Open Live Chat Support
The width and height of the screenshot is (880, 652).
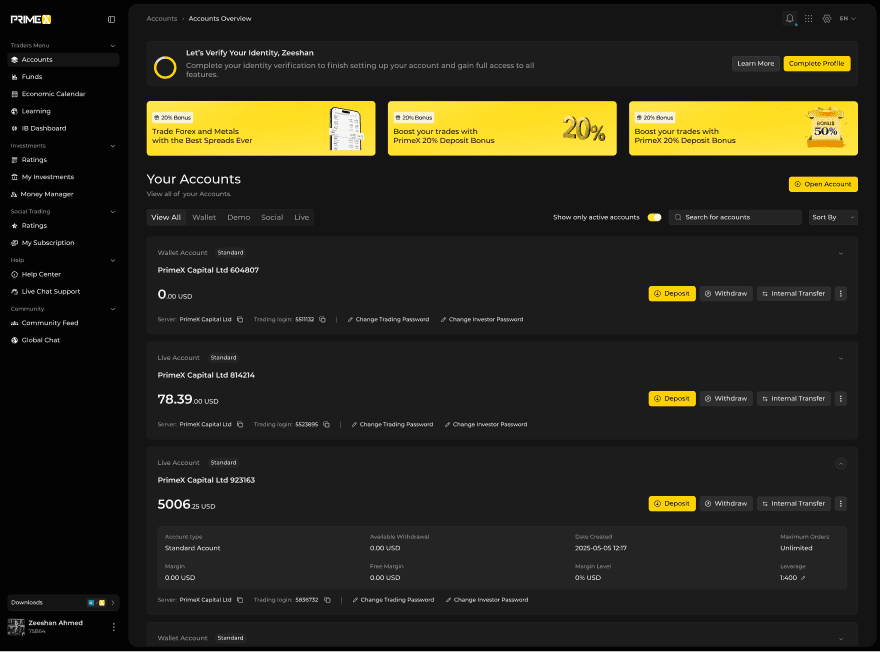tap(63, 291)
